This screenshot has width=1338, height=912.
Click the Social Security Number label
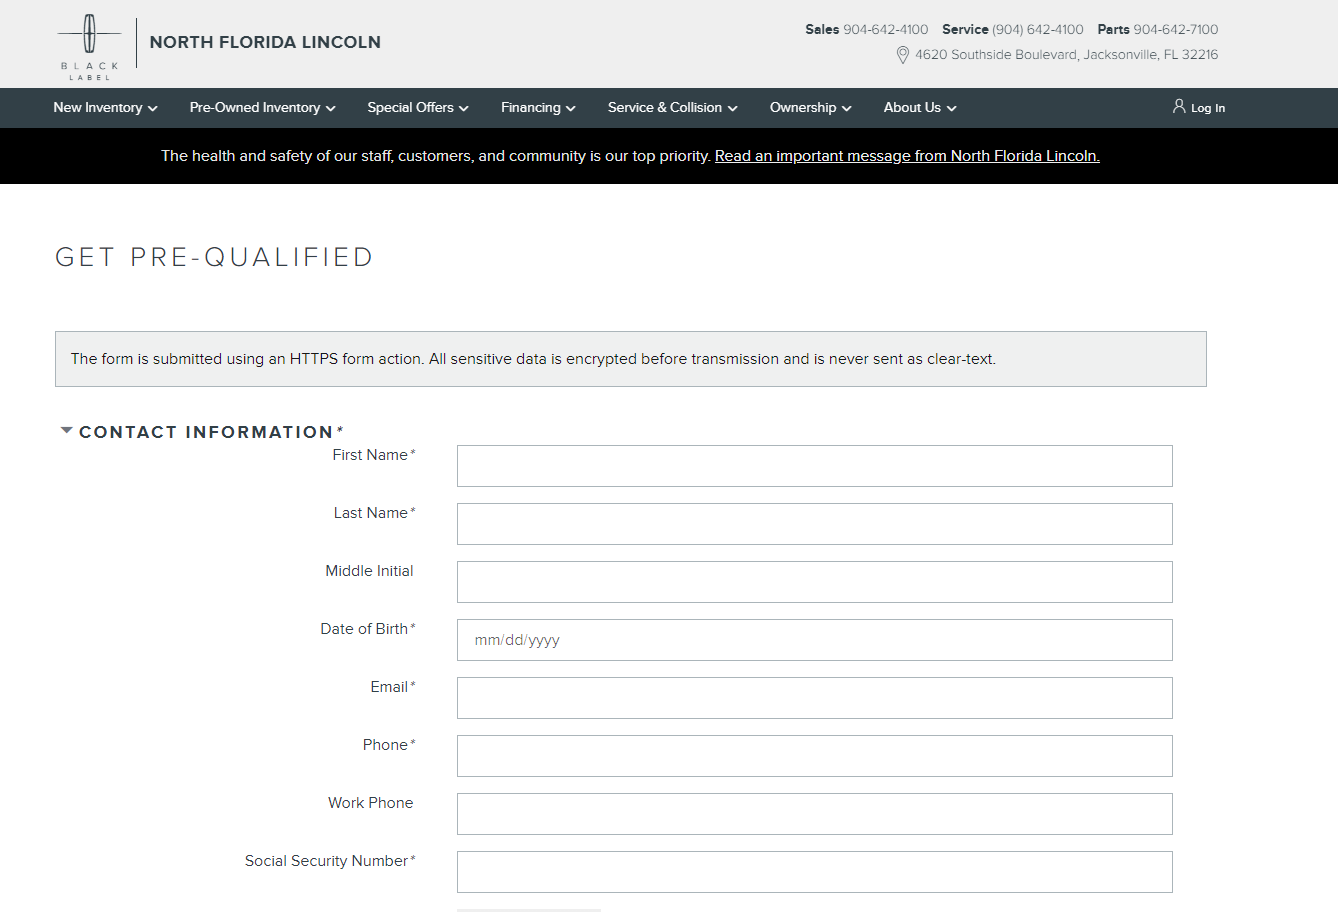(330, 861)
